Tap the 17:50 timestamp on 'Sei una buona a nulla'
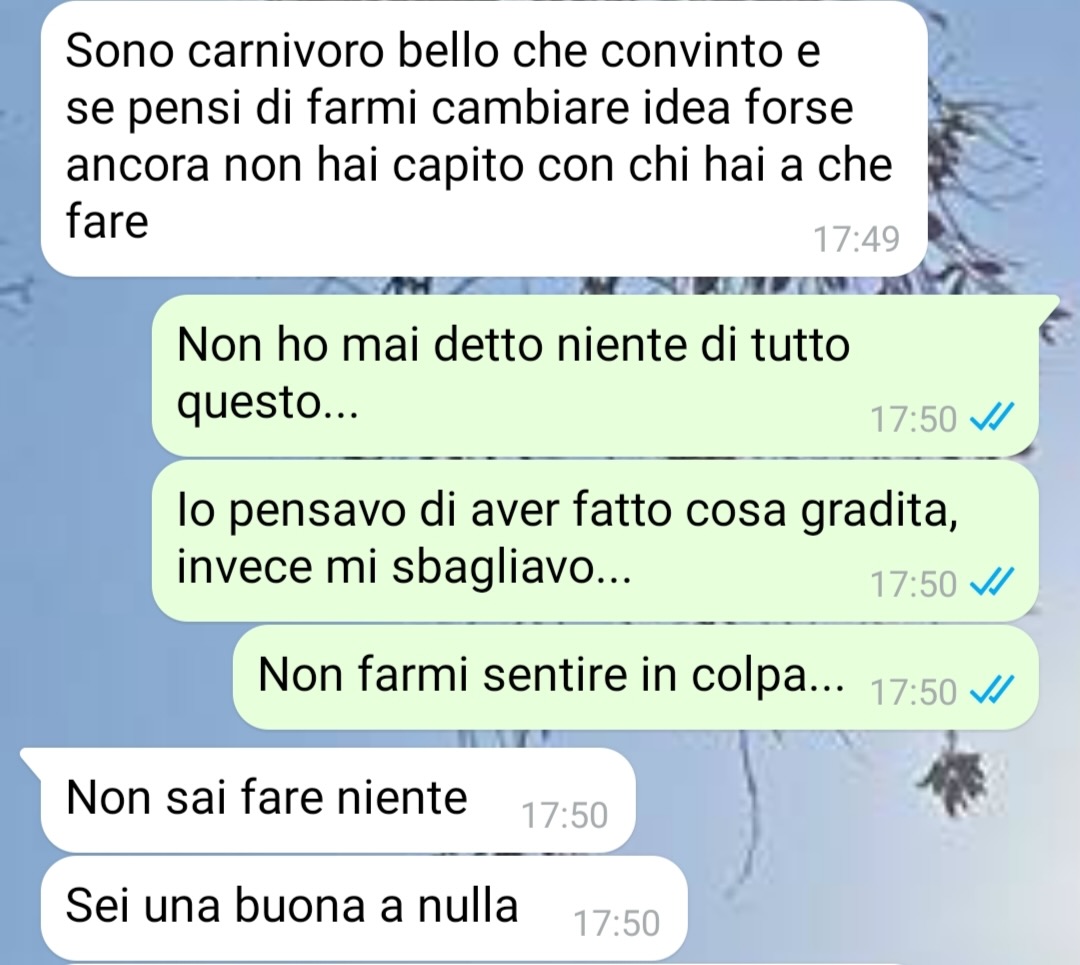1080x965 pixels. (616, 924)
